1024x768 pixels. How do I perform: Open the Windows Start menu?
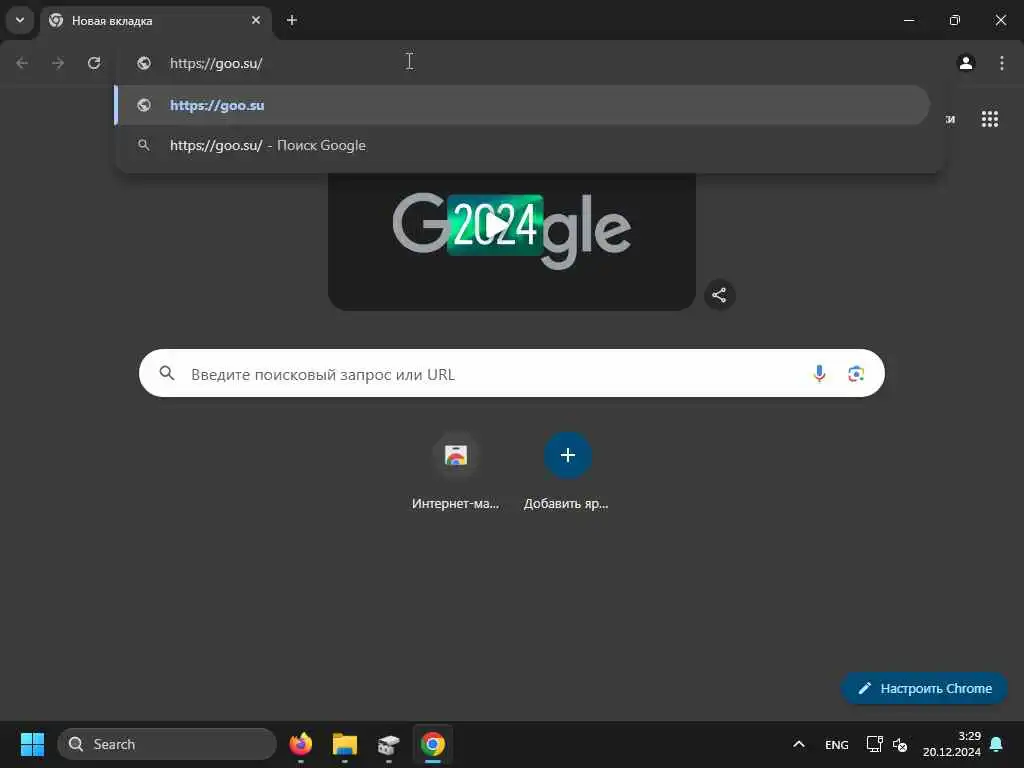pyautogui.click(x=32, y=744)
